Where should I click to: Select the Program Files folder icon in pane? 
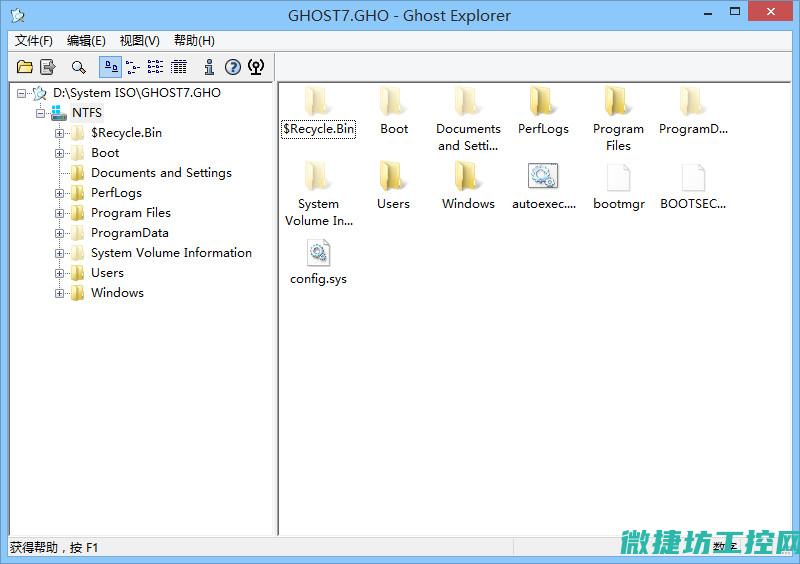click(618, 102)
